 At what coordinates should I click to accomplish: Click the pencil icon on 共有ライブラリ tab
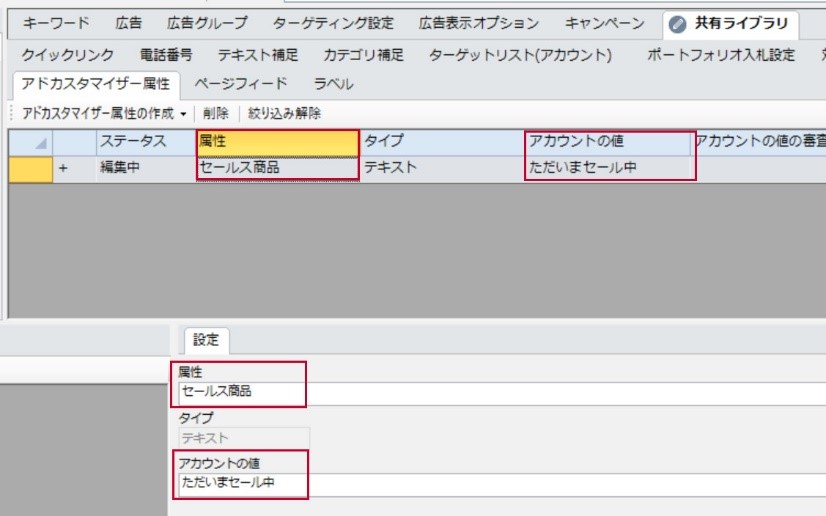pos(677,24)
